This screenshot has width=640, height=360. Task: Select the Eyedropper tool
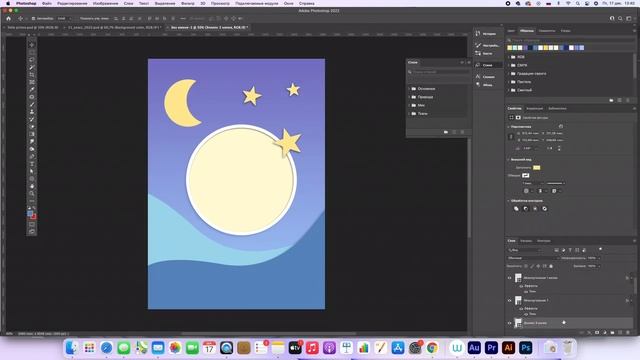click(x=32, y=89)
